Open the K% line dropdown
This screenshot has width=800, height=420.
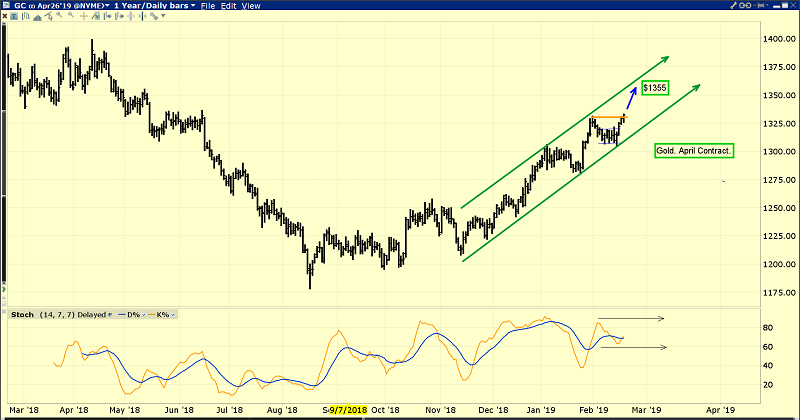pos(173,315)
